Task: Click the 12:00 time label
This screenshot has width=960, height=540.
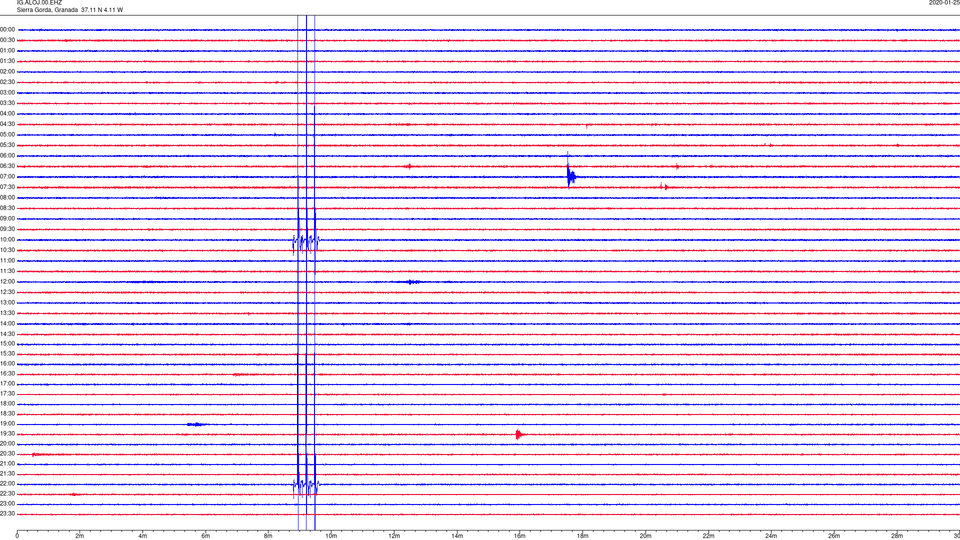Action: [7, 282]
